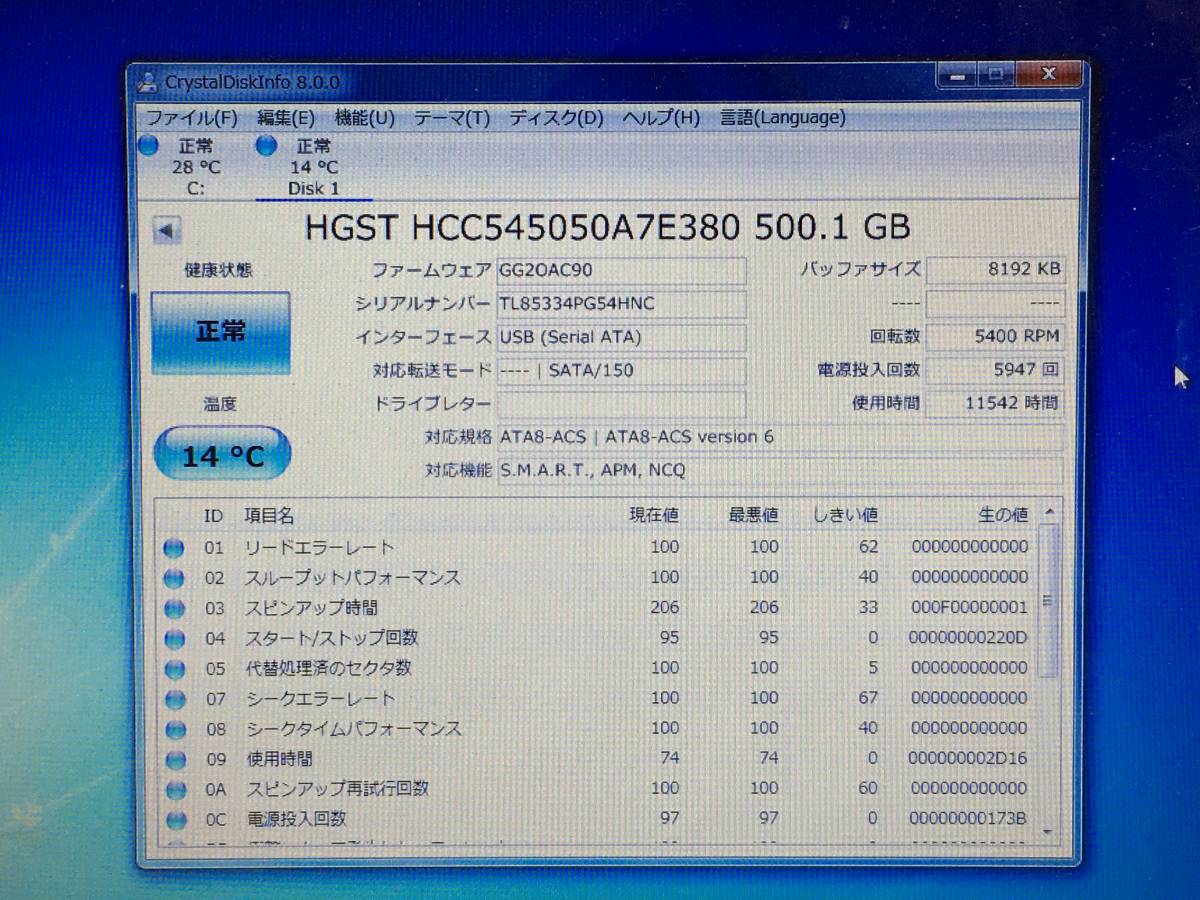Click the ID column header
This screenshot has width=1200, height=900.
(213, 516)
